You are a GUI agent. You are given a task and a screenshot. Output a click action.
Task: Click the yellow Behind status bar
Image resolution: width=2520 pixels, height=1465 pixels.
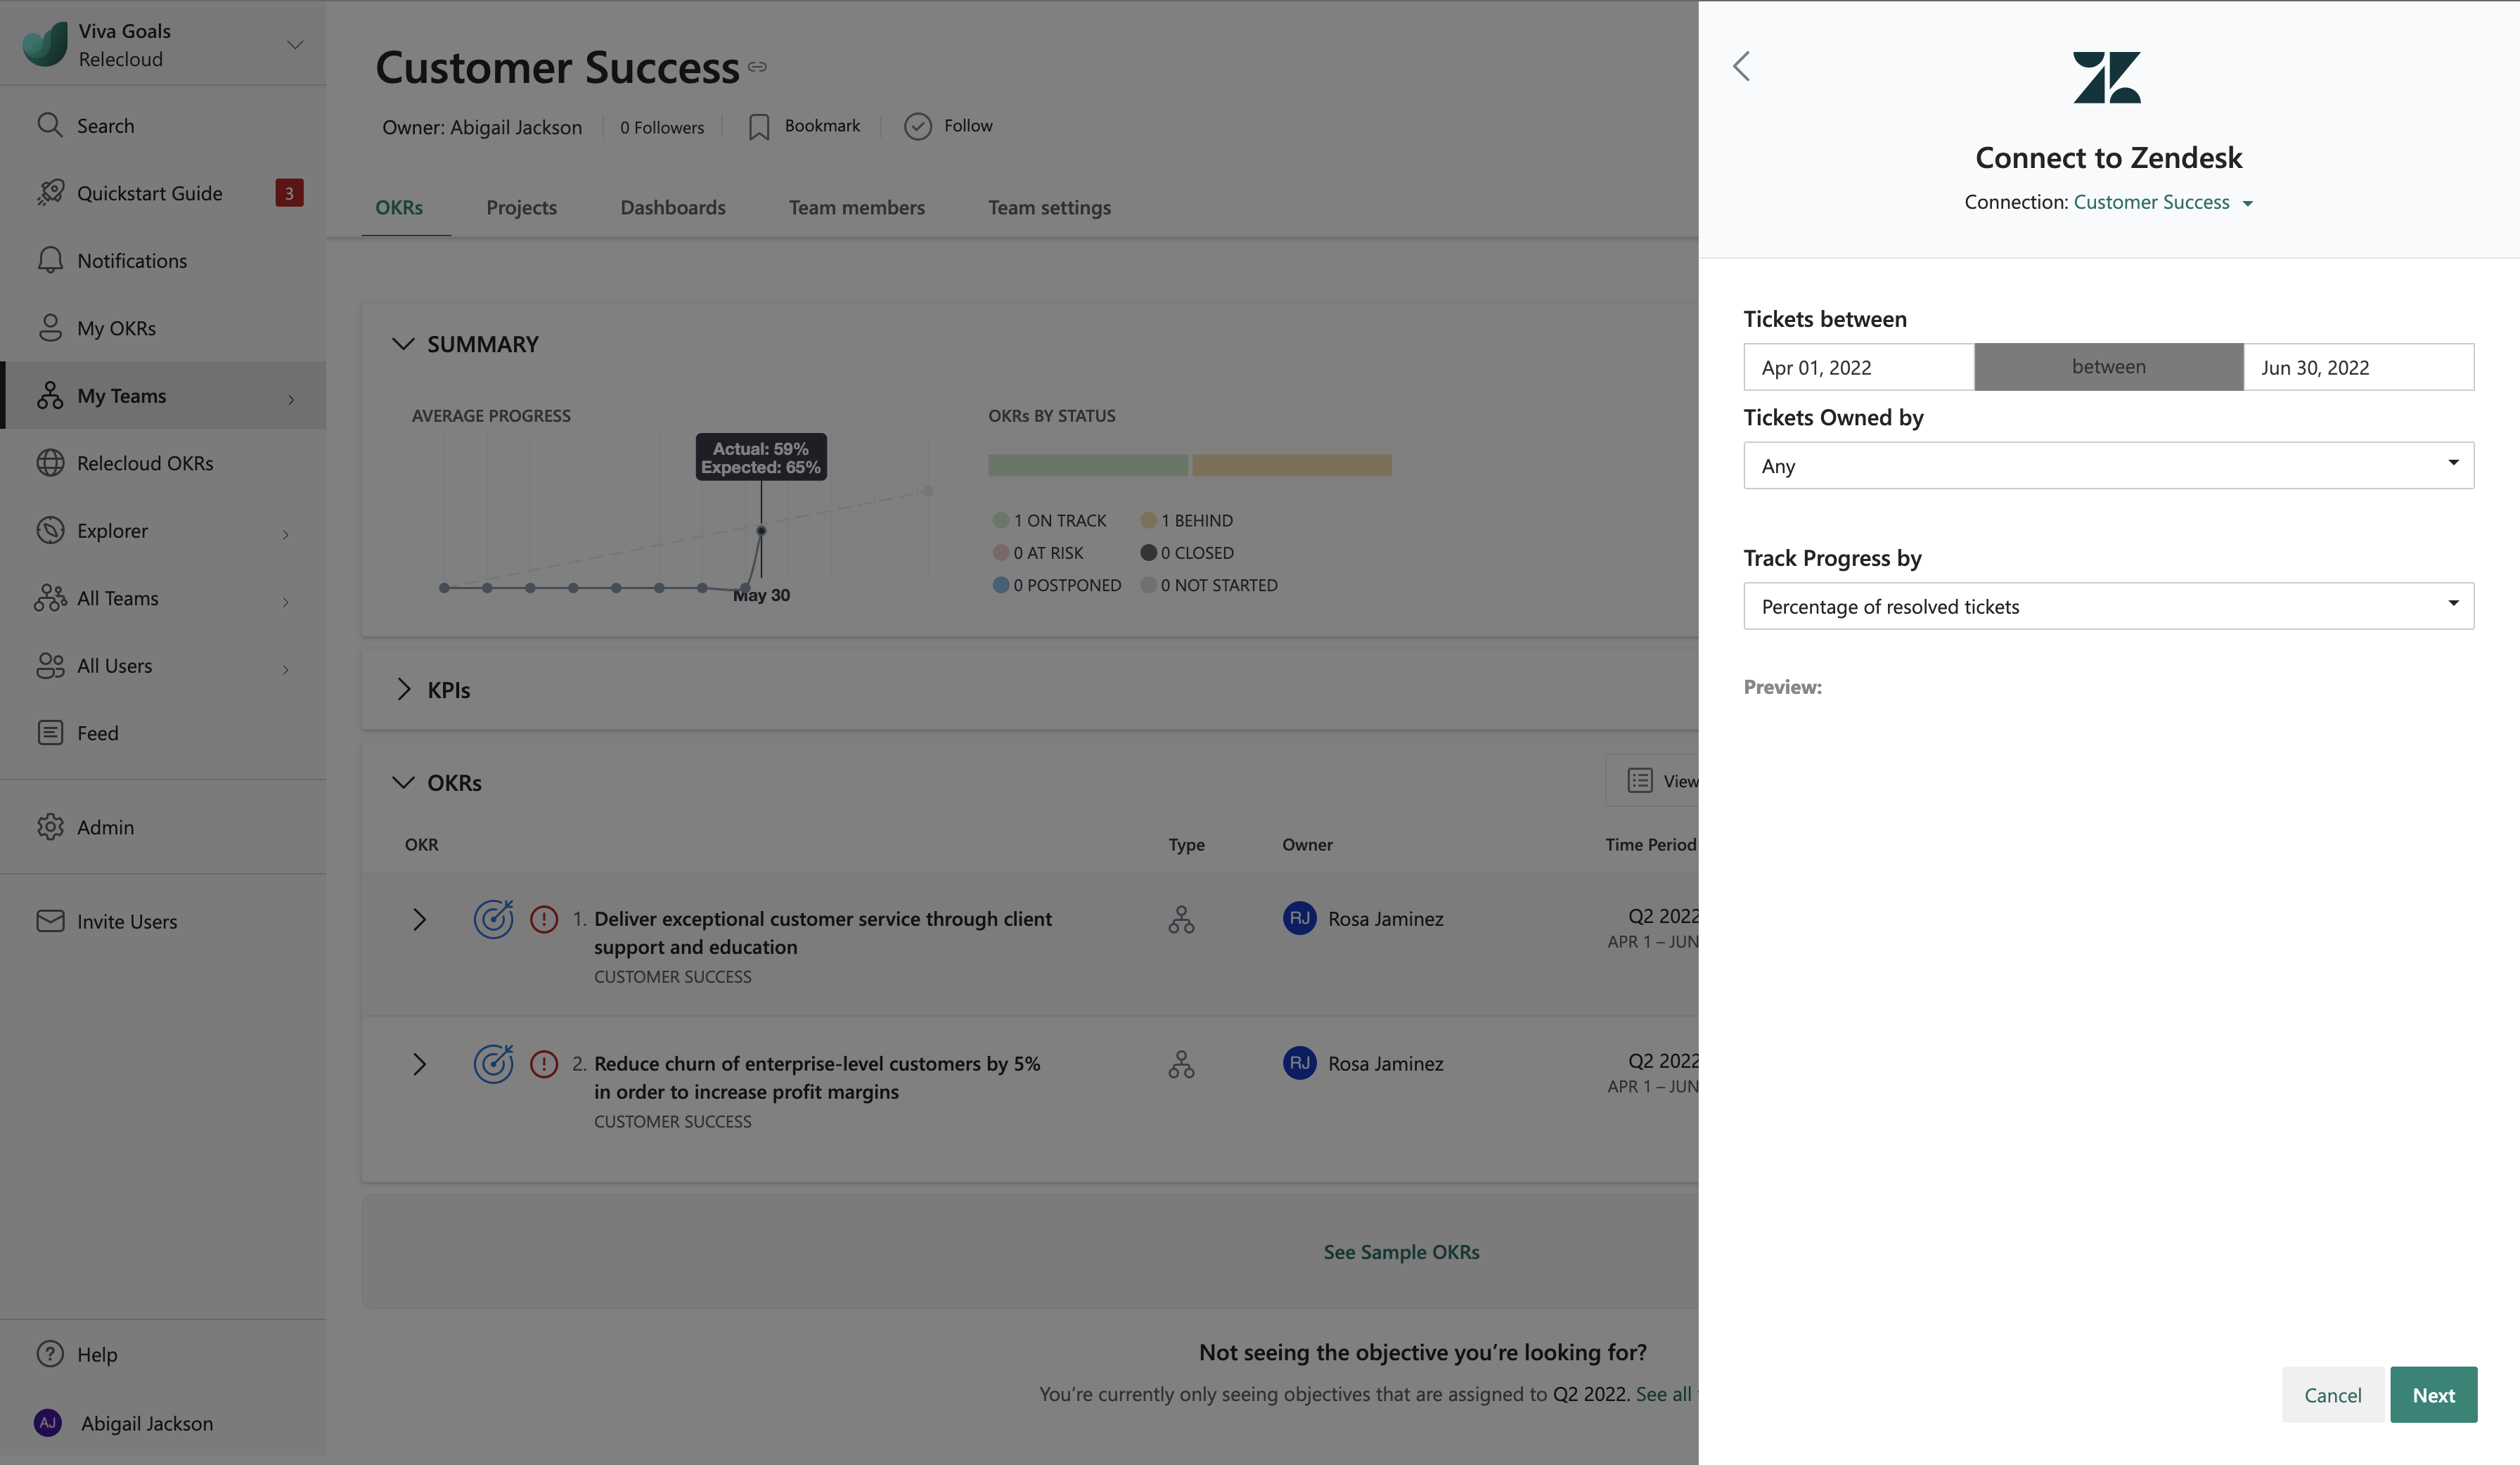tap(1292, 465)
